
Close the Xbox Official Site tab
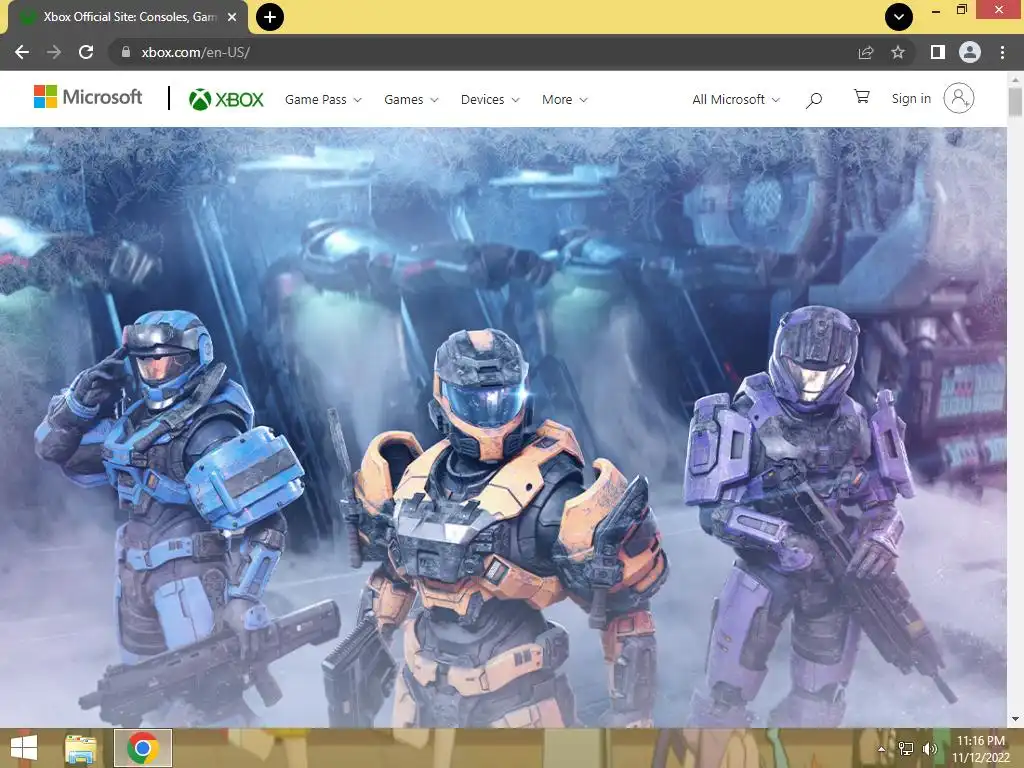click(232, 17)
